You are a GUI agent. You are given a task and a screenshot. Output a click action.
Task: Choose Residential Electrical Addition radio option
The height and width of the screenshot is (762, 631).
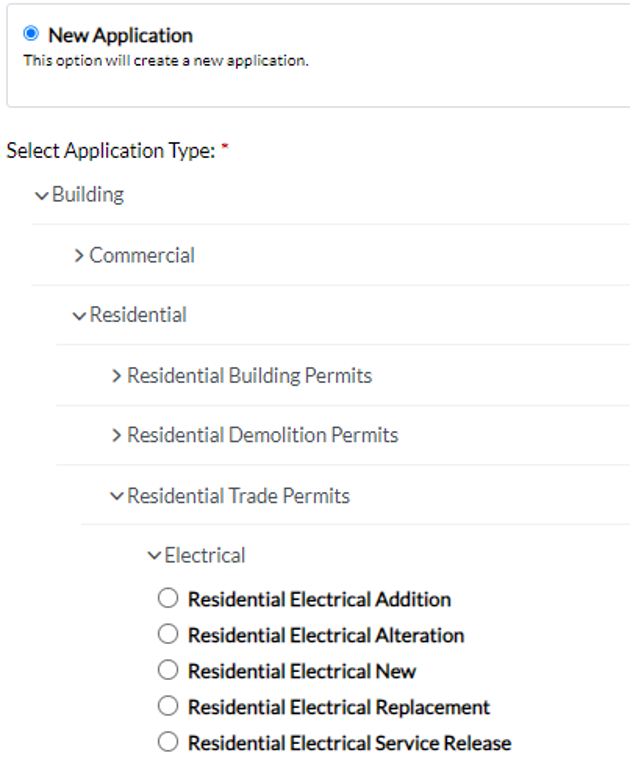point(168,598)
